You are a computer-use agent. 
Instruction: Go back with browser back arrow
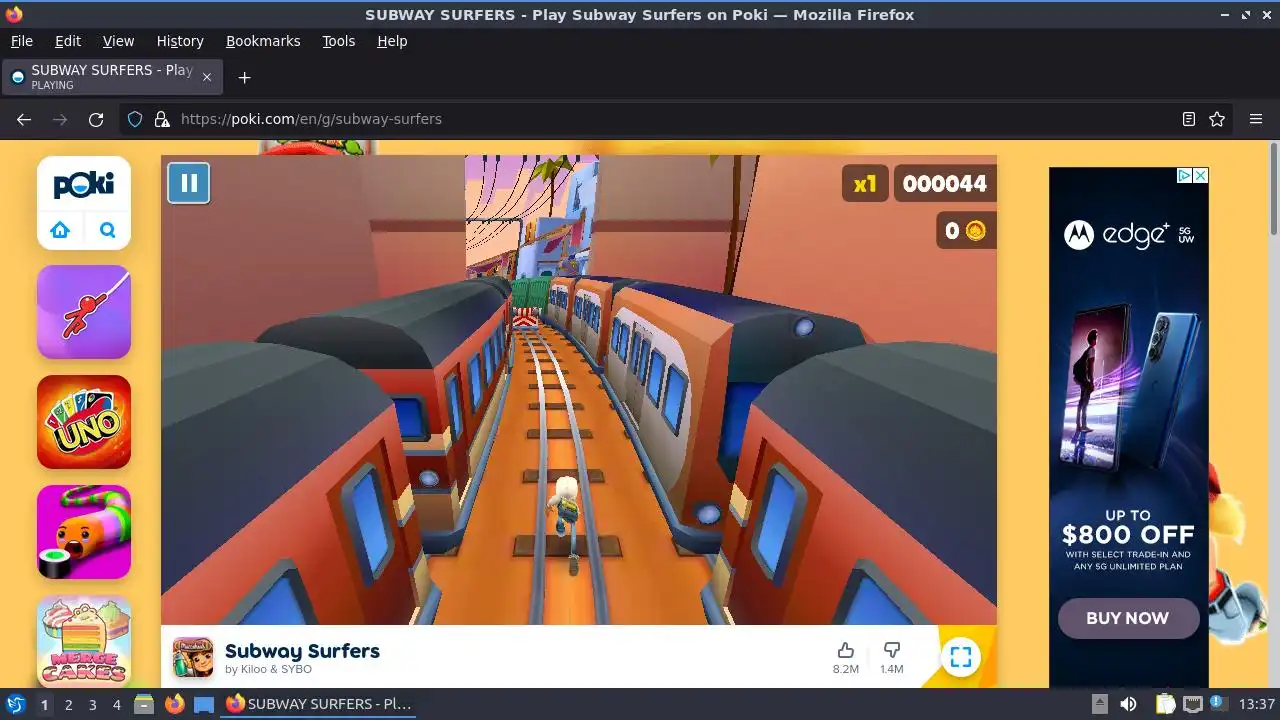(24, 119)
